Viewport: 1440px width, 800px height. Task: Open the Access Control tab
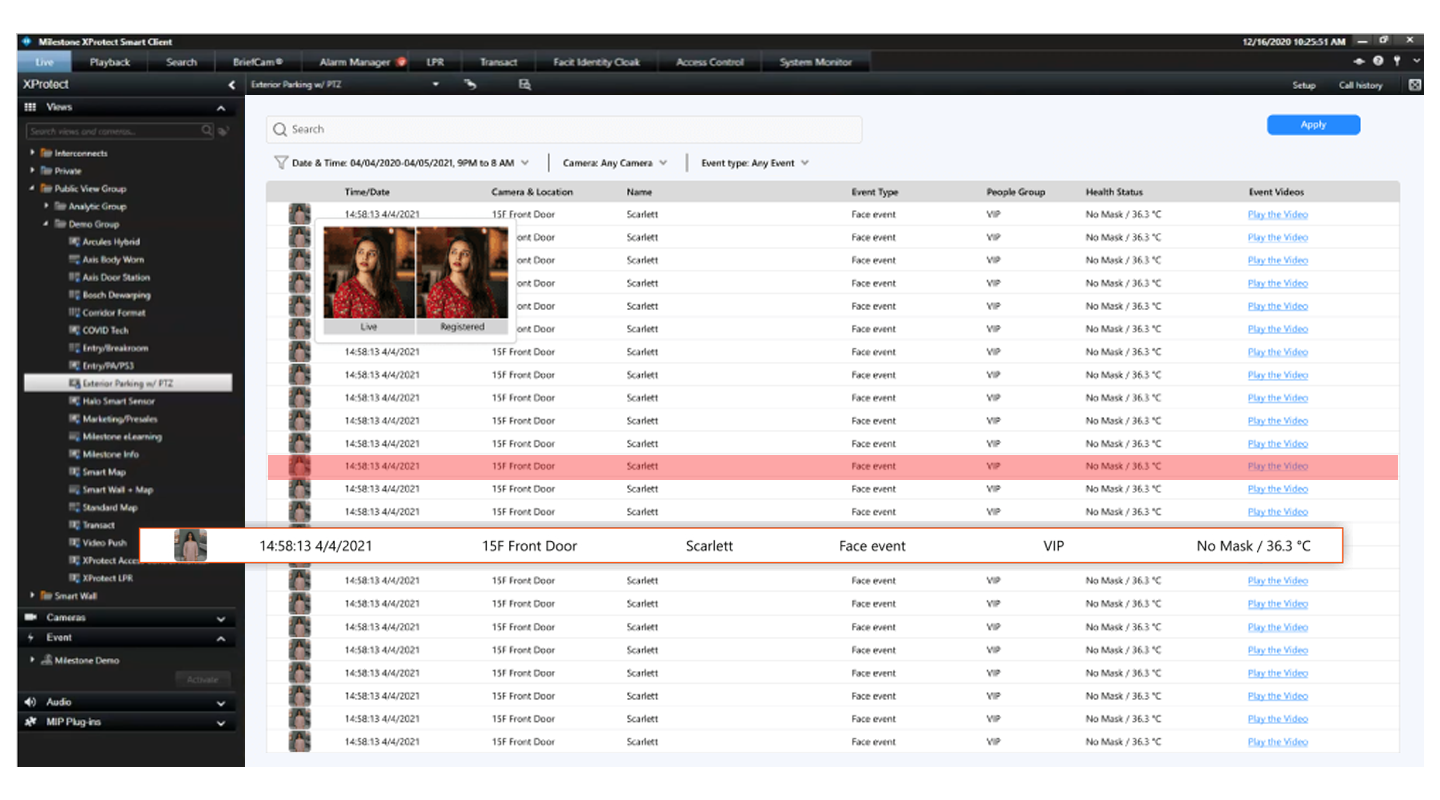(710, 62)
